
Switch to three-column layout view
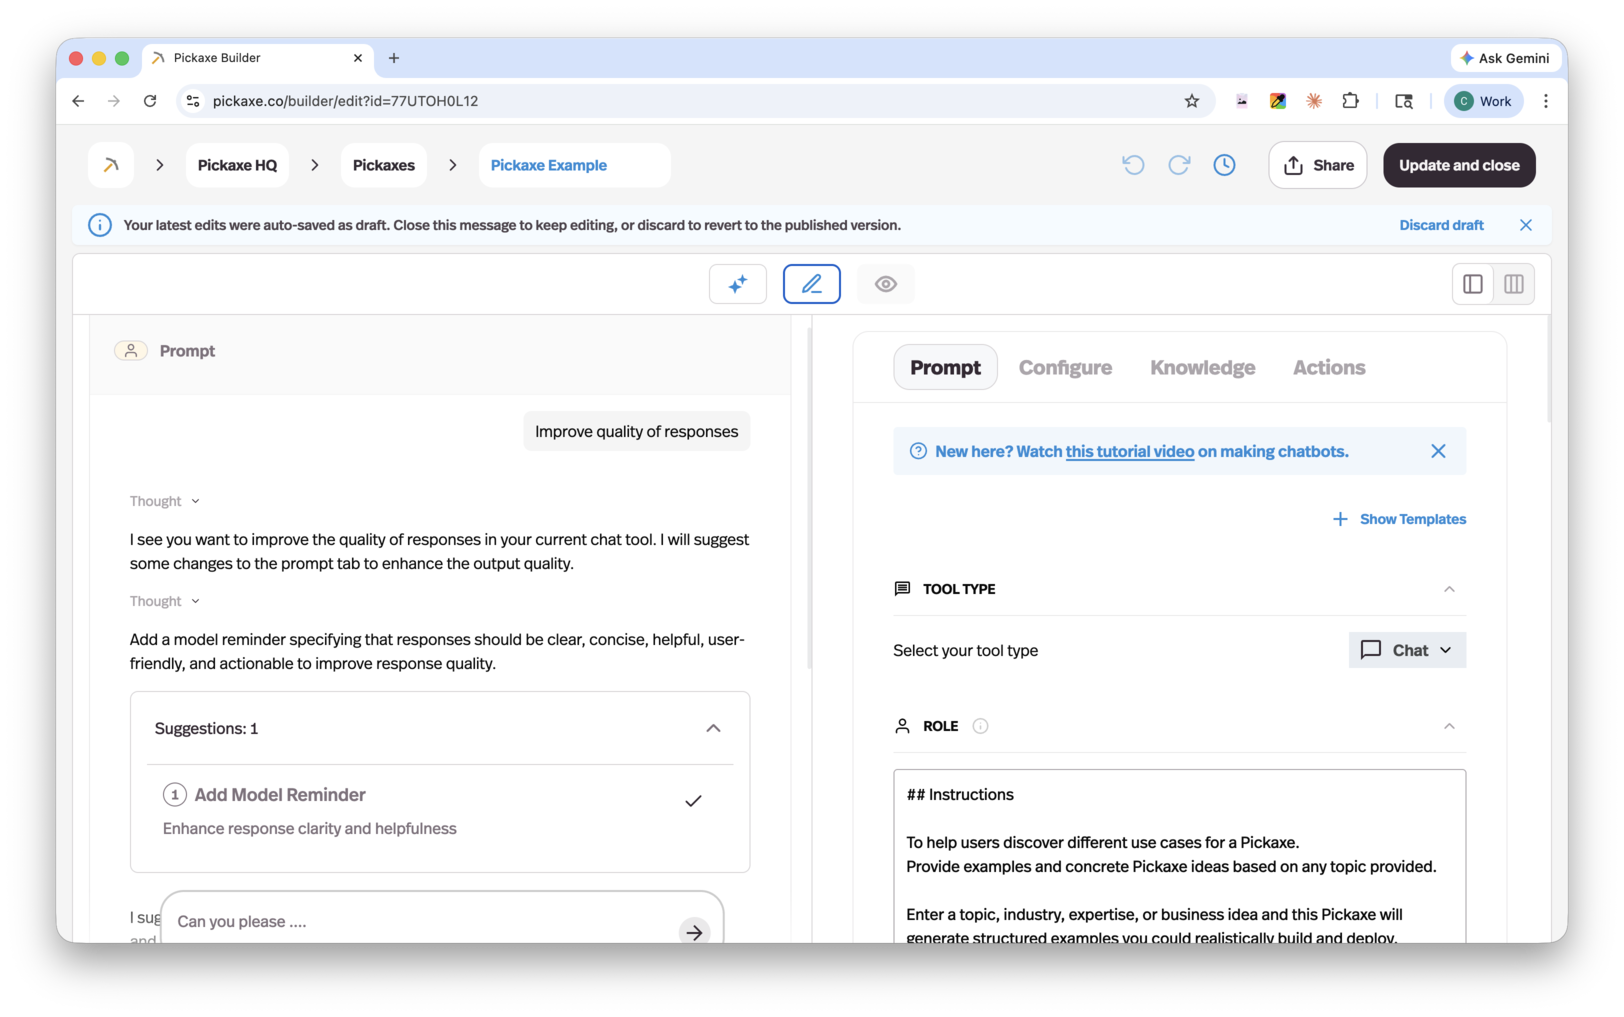[x=1514, y=284]
